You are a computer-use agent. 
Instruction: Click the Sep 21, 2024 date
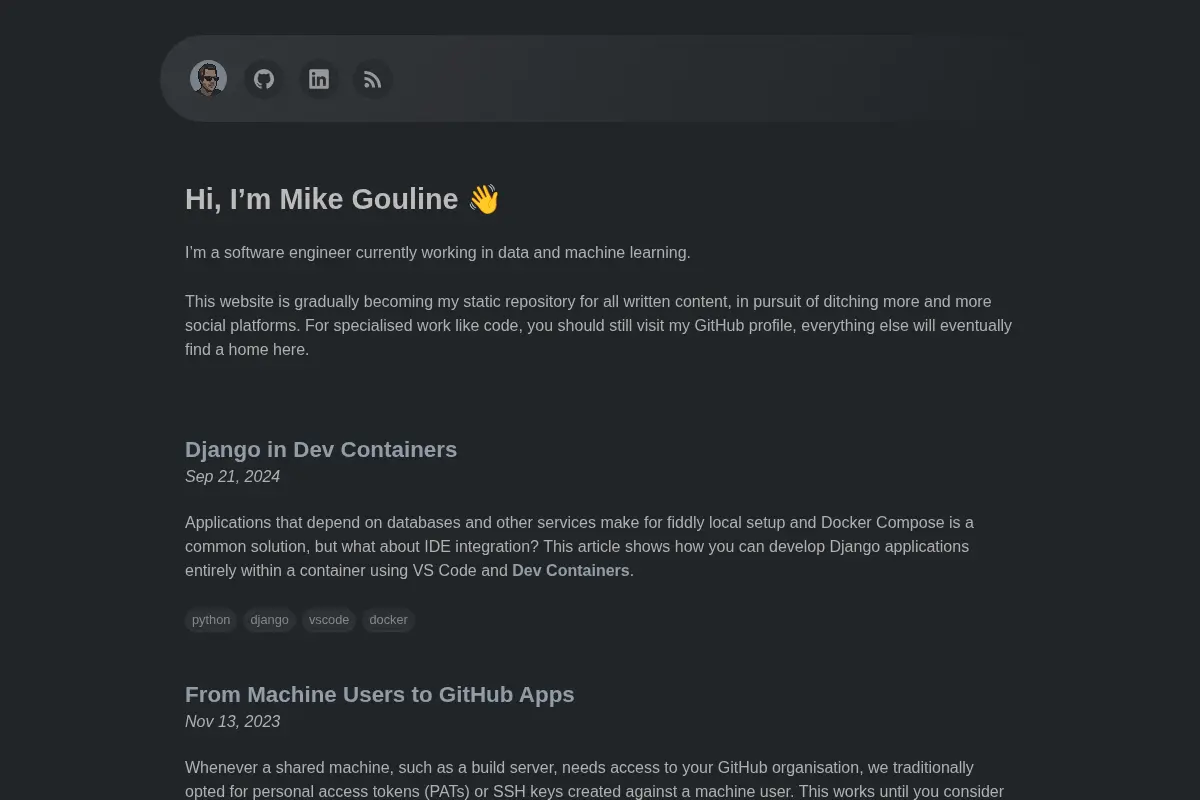(232, 477)
